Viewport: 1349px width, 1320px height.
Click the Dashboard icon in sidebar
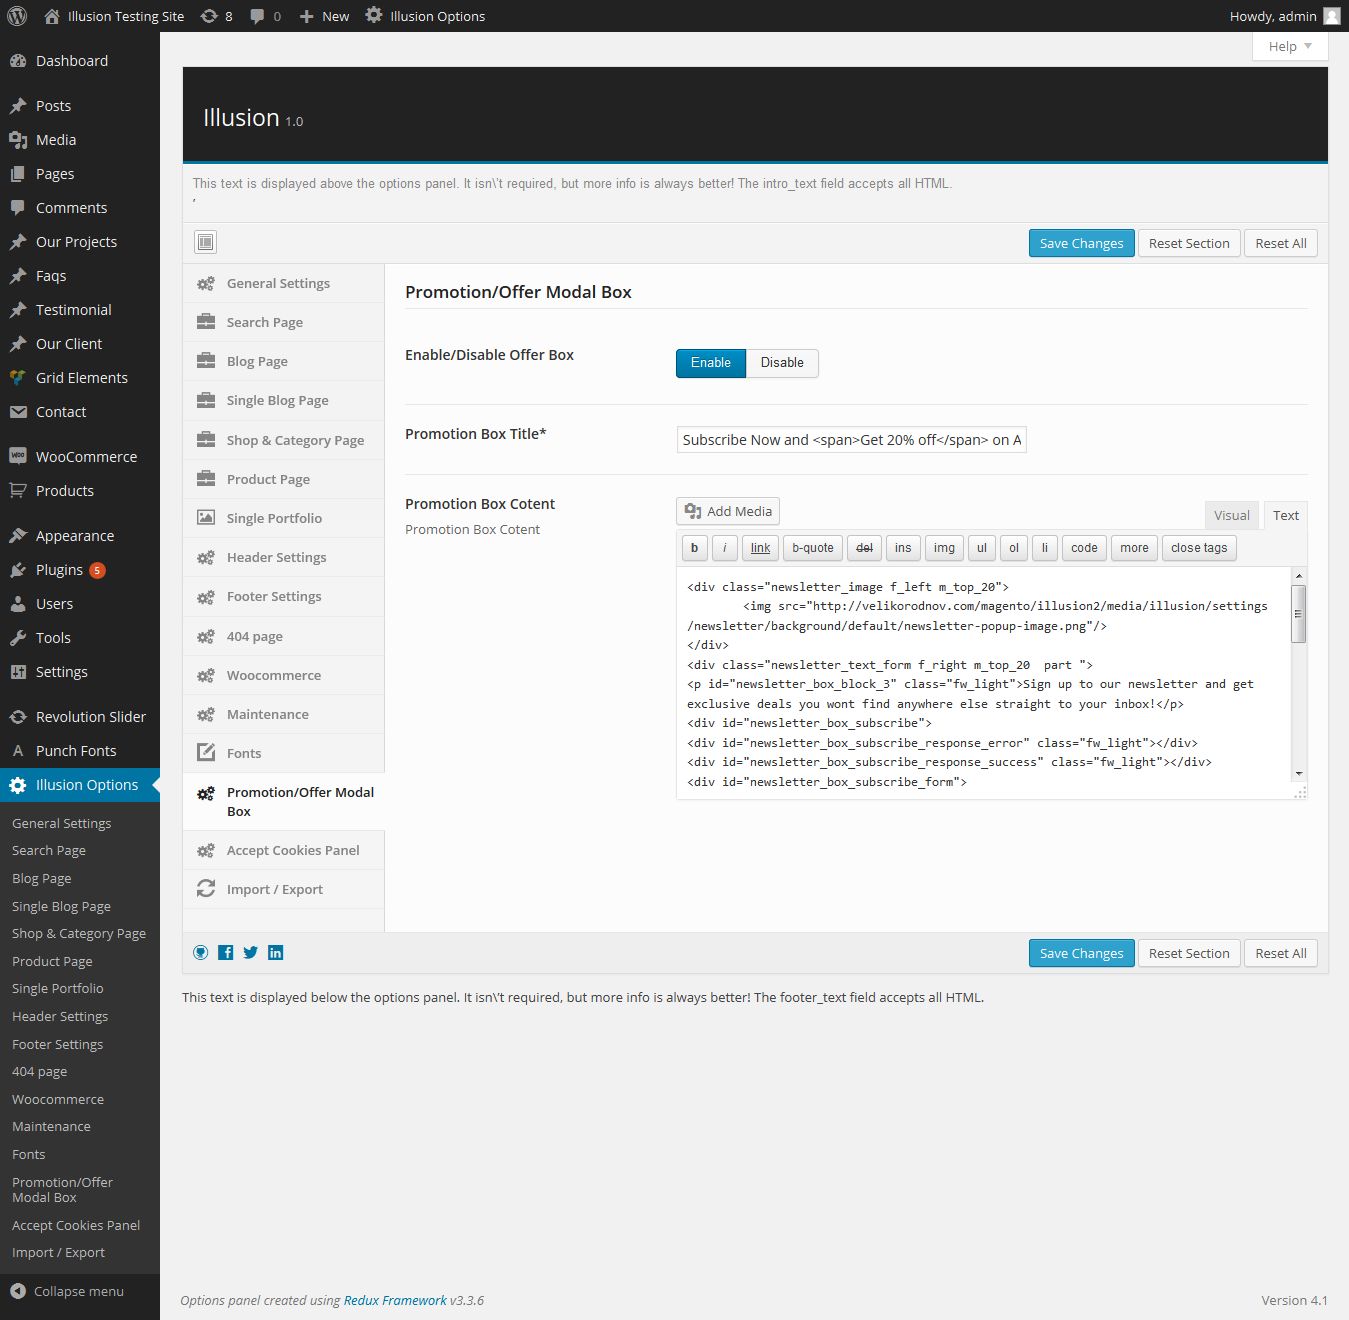[x=18, y=61]
